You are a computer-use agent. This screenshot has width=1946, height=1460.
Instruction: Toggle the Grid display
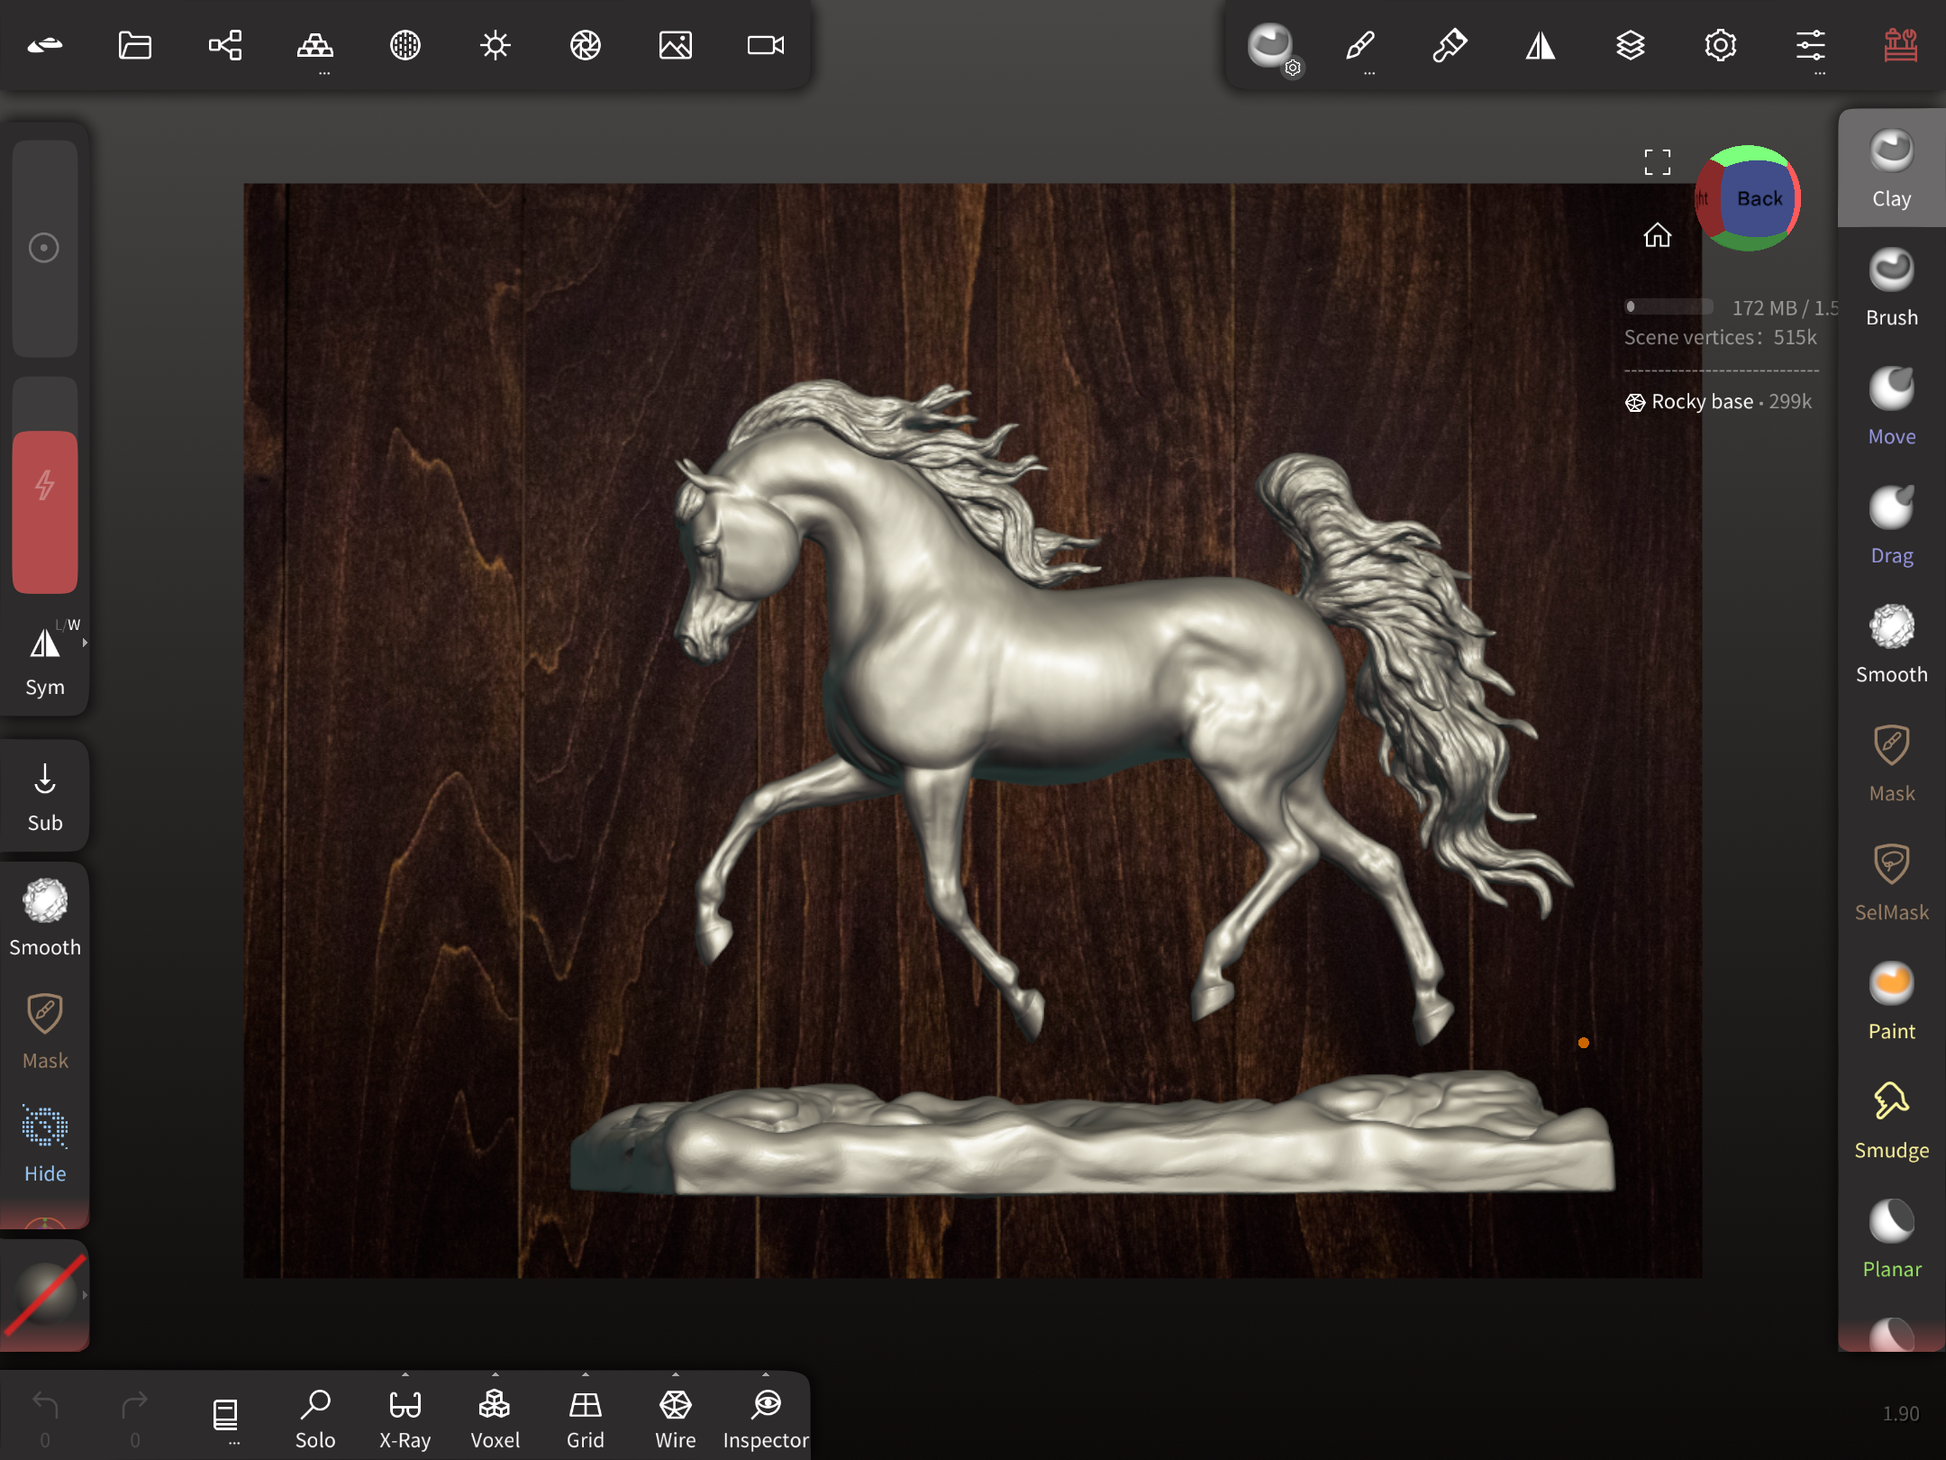point(585,1417)
